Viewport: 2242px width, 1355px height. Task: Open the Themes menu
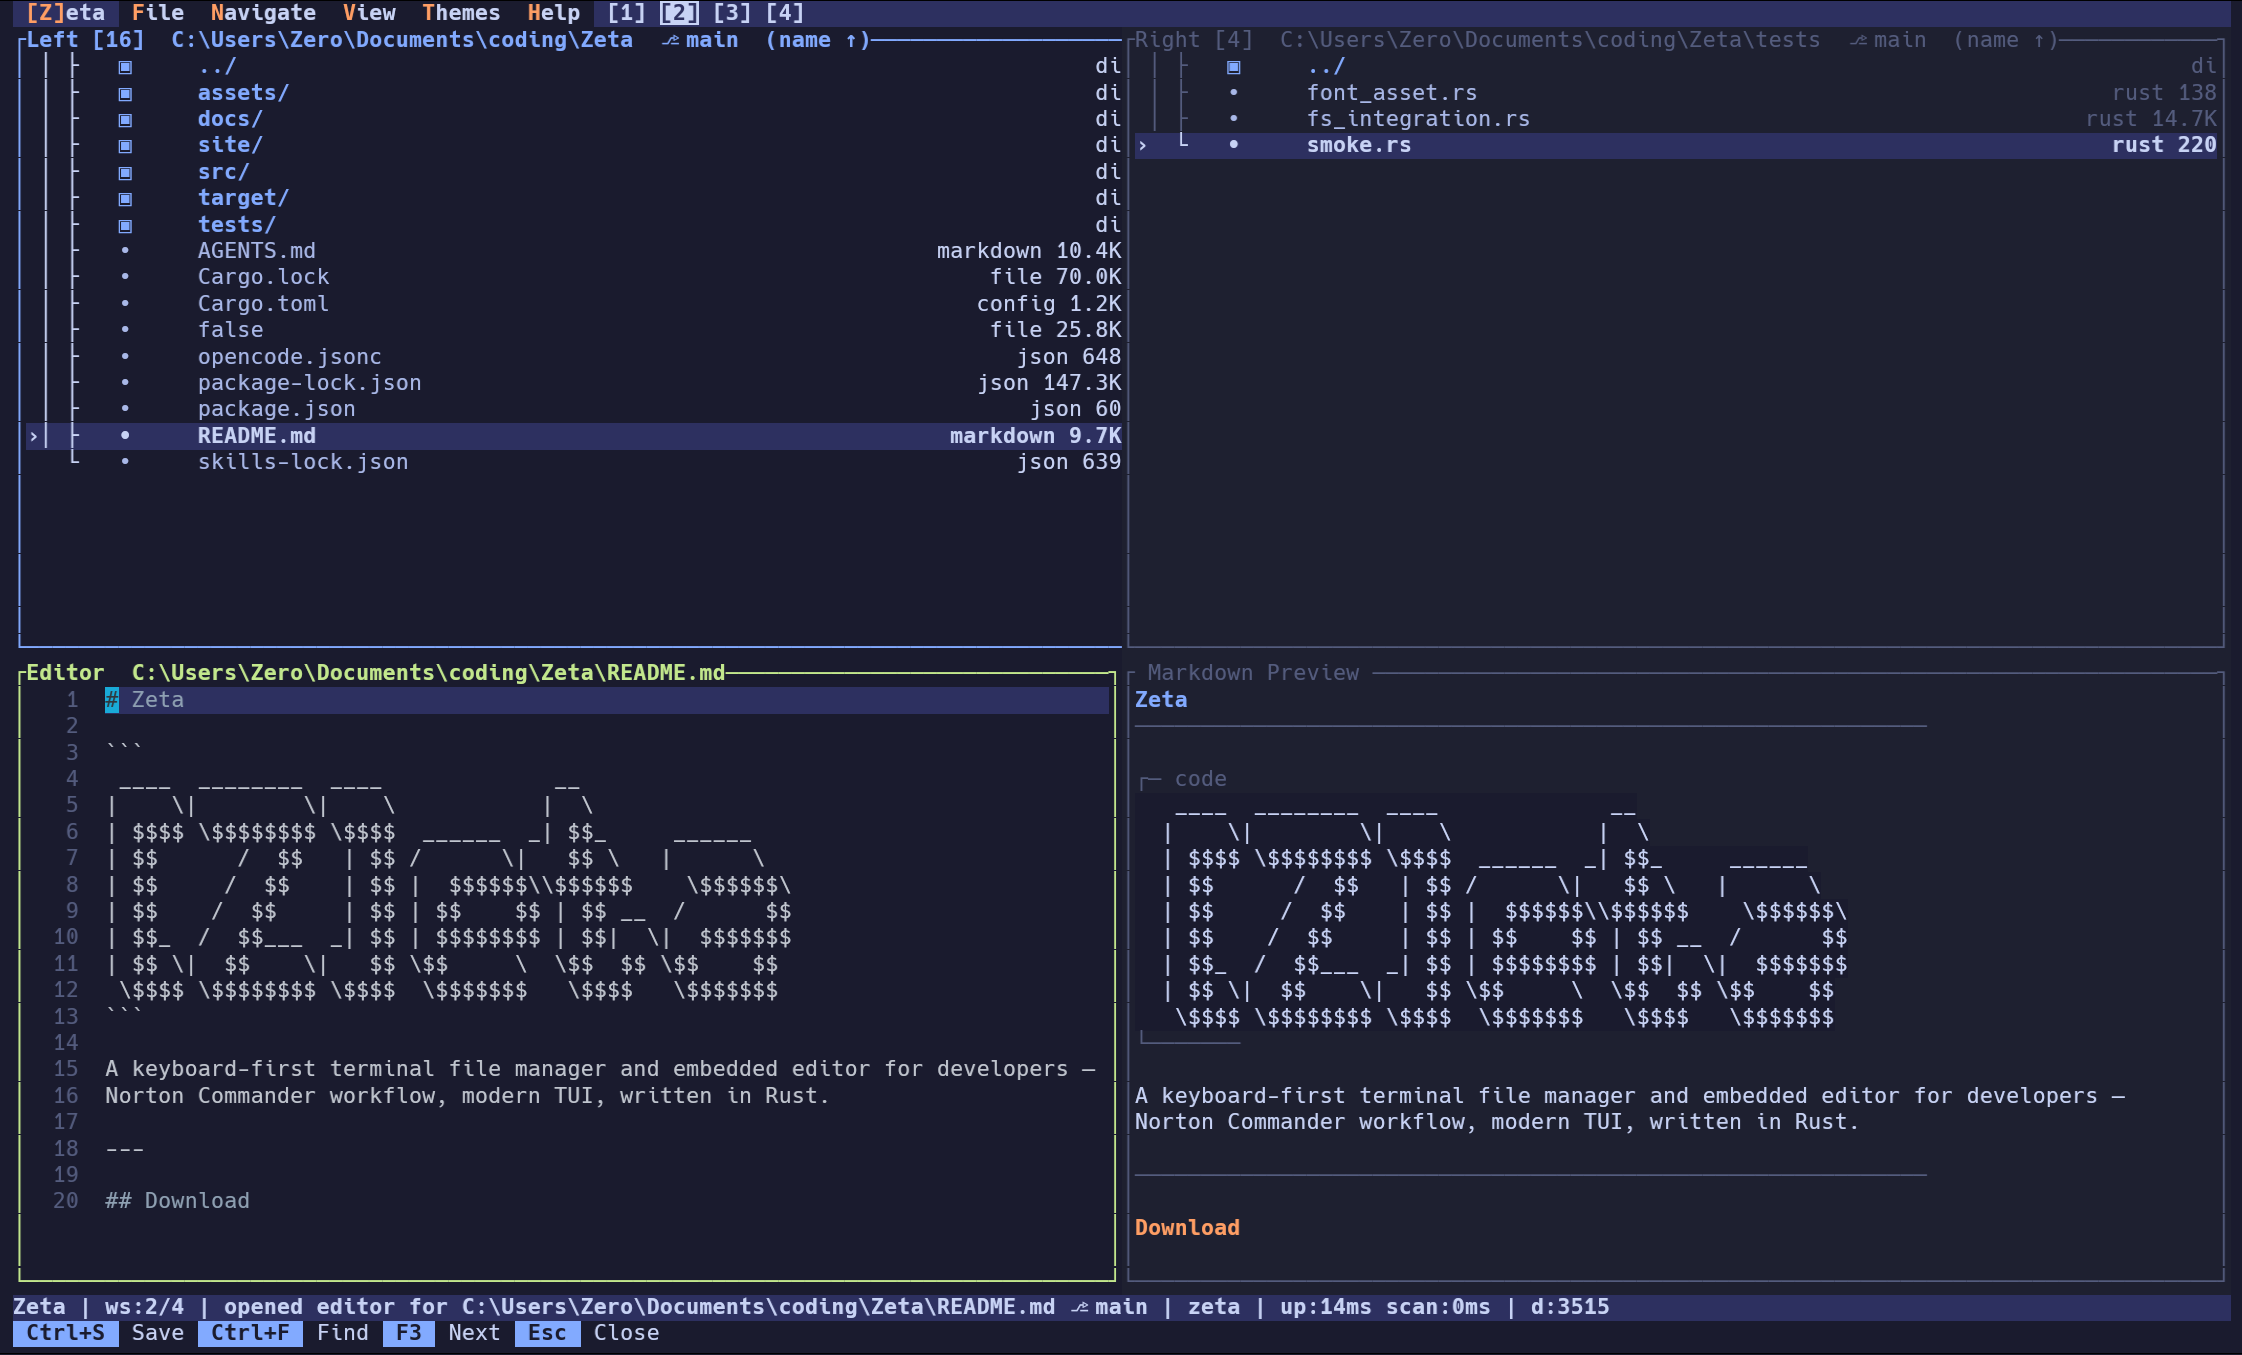coord(461,13)
